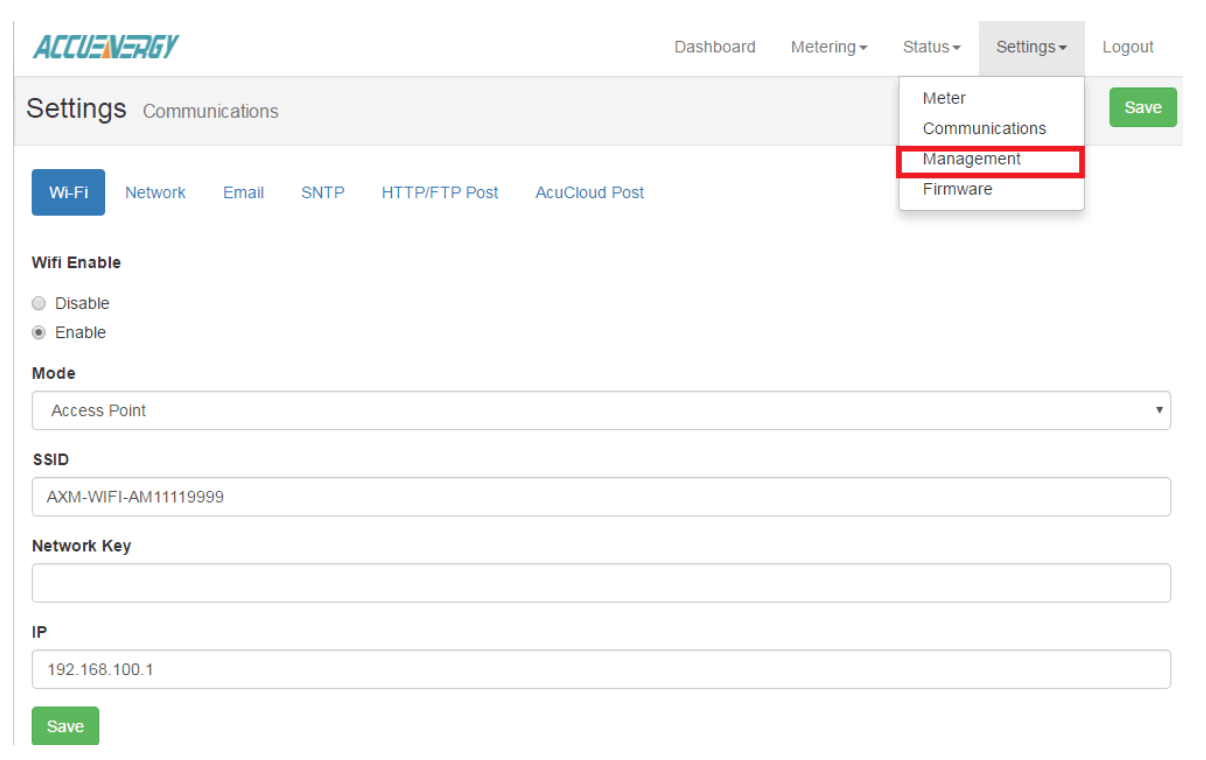Open the Mode Access Point dropdown
The height and width of the screenshot is (760, 1206).
tap(601, 410)
